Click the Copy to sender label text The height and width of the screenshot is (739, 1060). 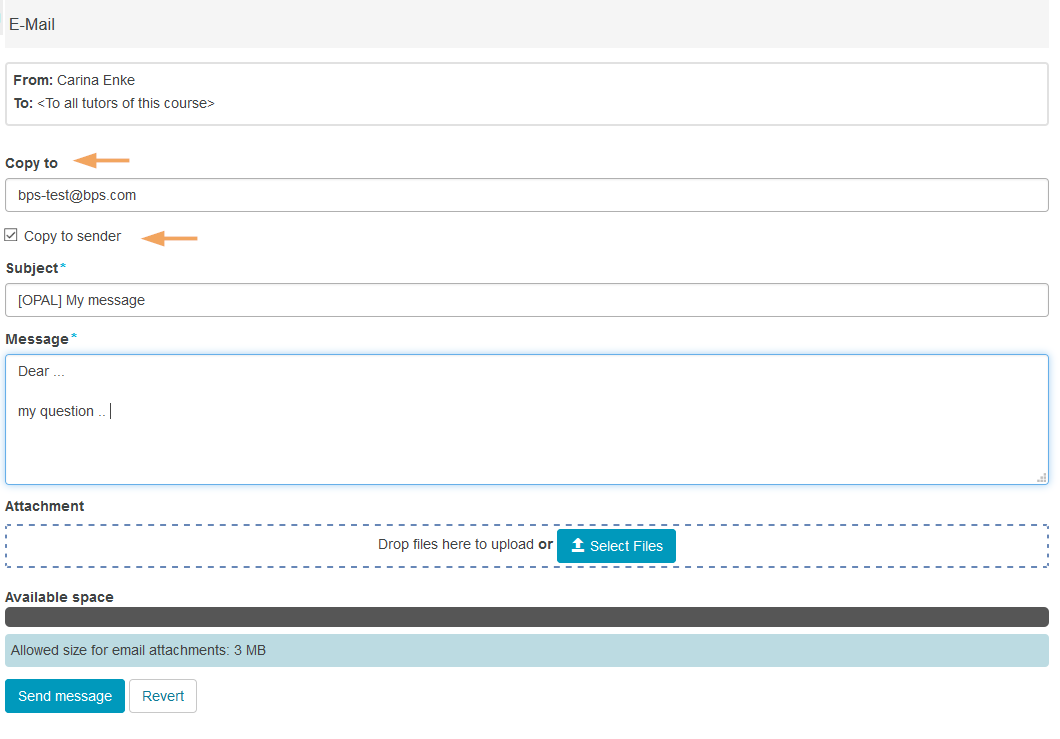click(72, 236)
